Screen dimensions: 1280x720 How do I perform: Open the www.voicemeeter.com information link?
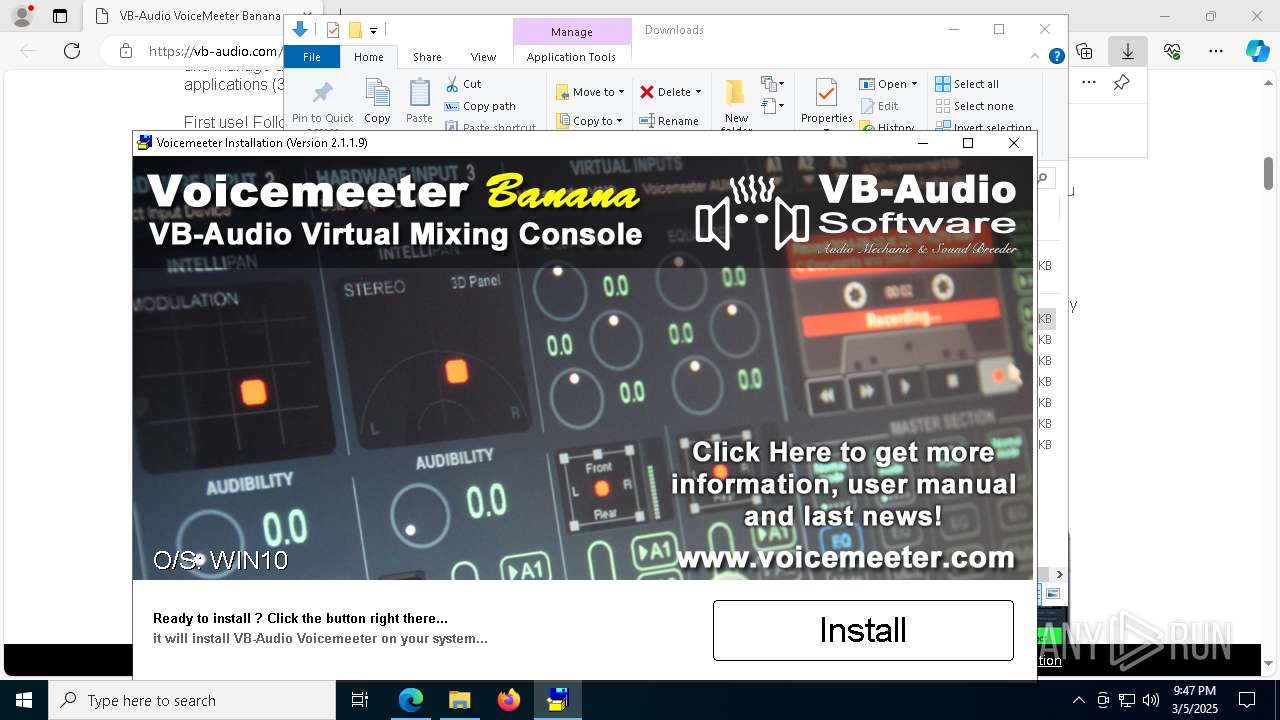(x=845, y=556)
